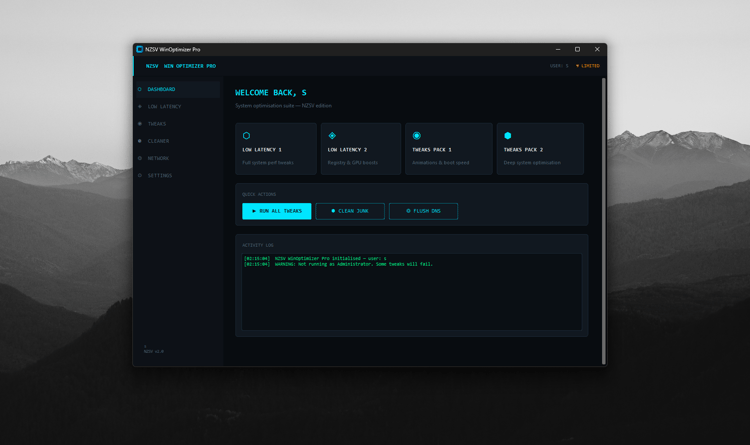Click the gear icon in Flush DNS button
750x445 pixels.
click(408, 211)
